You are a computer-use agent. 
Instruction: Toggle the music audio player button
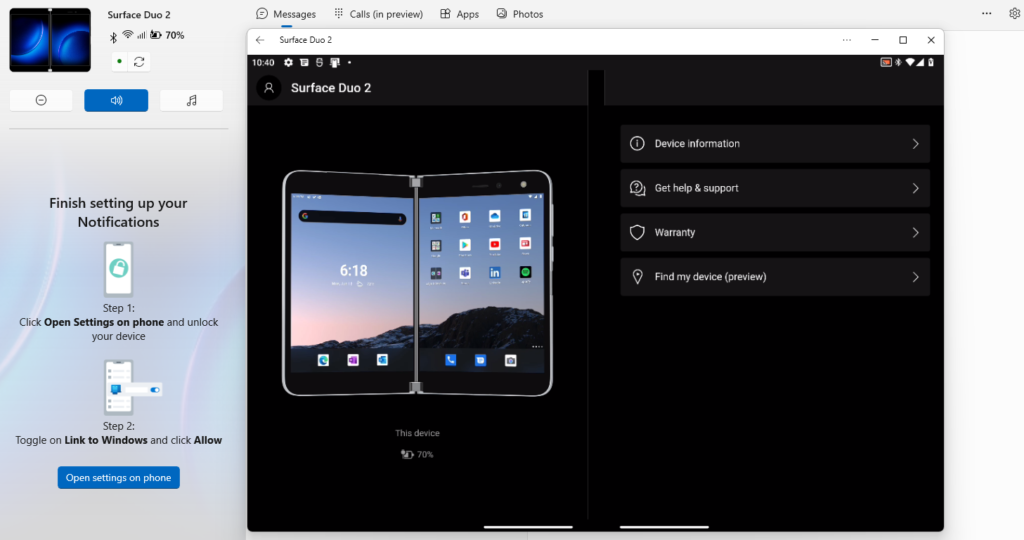click(x=191, y=100)
